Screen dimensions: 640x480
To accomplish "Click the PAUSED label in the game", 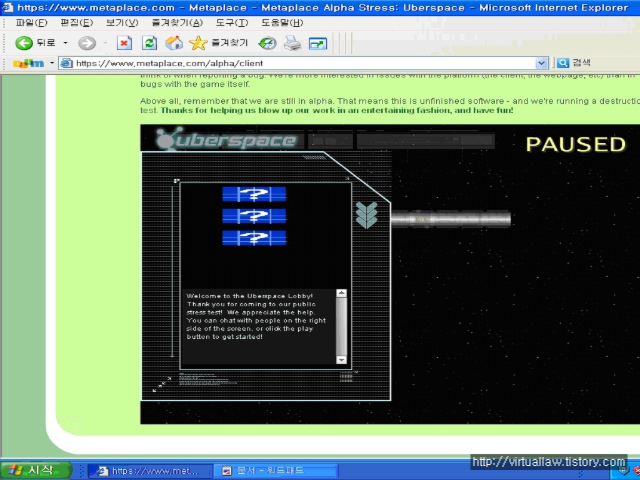I will coord(576,144).
